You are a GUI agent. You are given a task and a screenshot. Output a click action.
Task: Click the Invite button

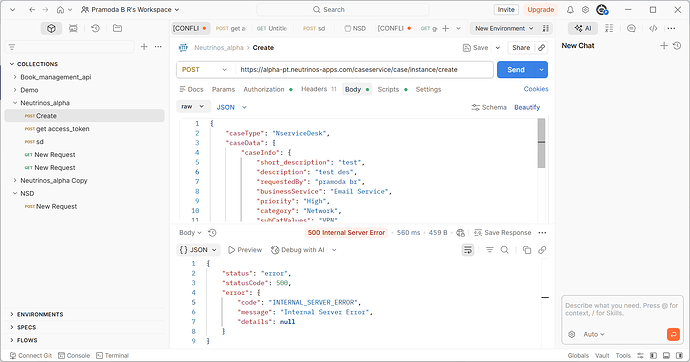tap(506, 10)
